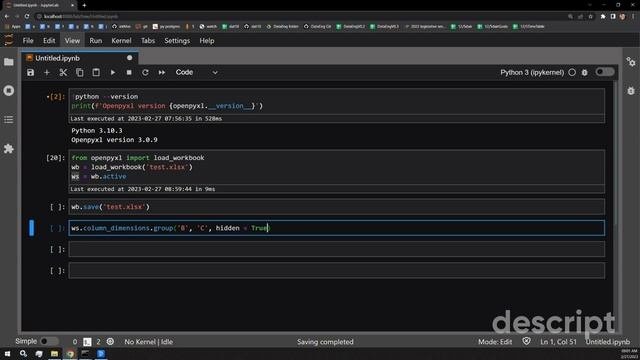
Task: Click 'Untitled.ipynb' in status bar
Action: 608,342
